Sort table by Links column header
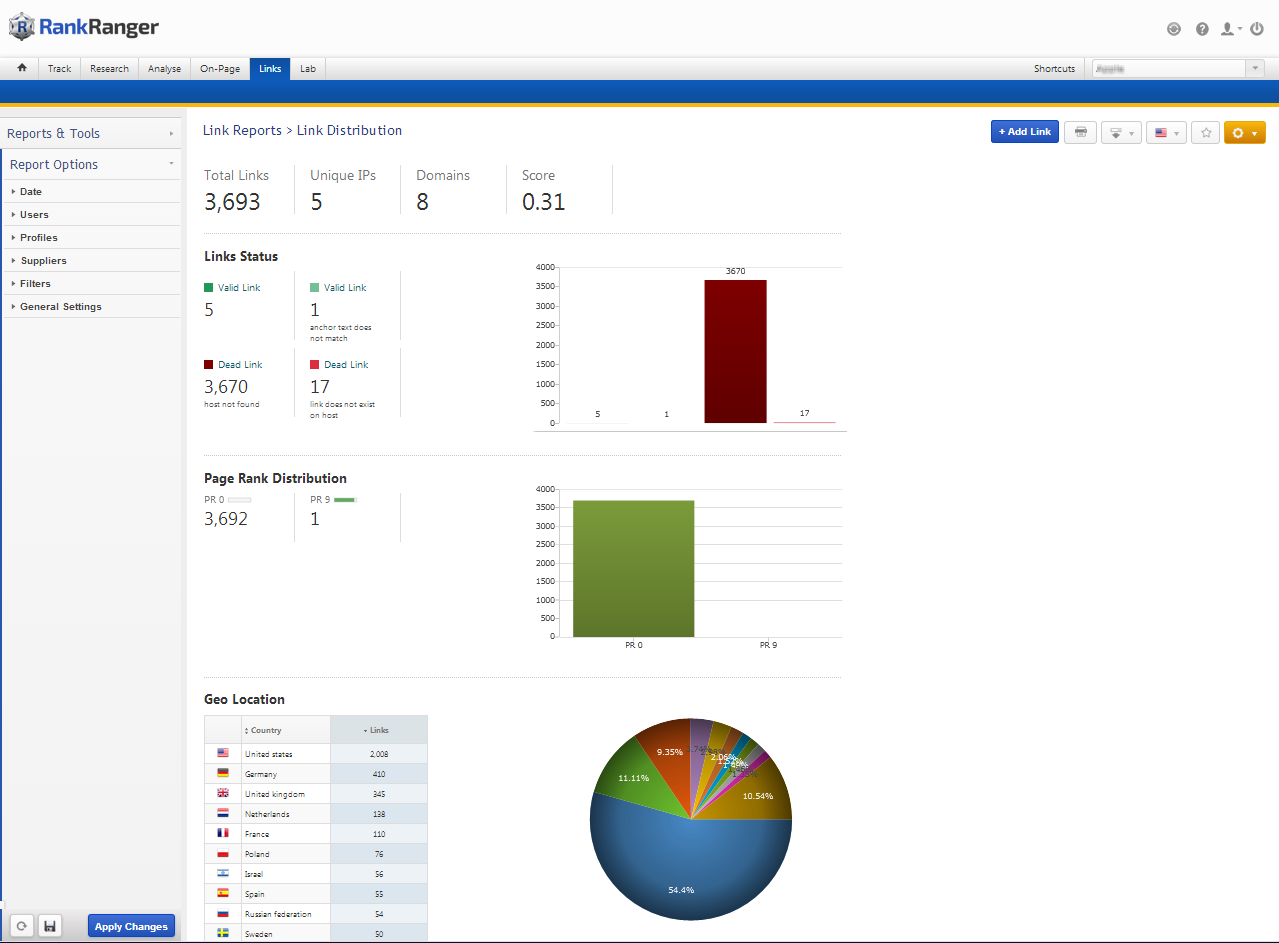The image size is (1279, 943). [x=378, y=730]
